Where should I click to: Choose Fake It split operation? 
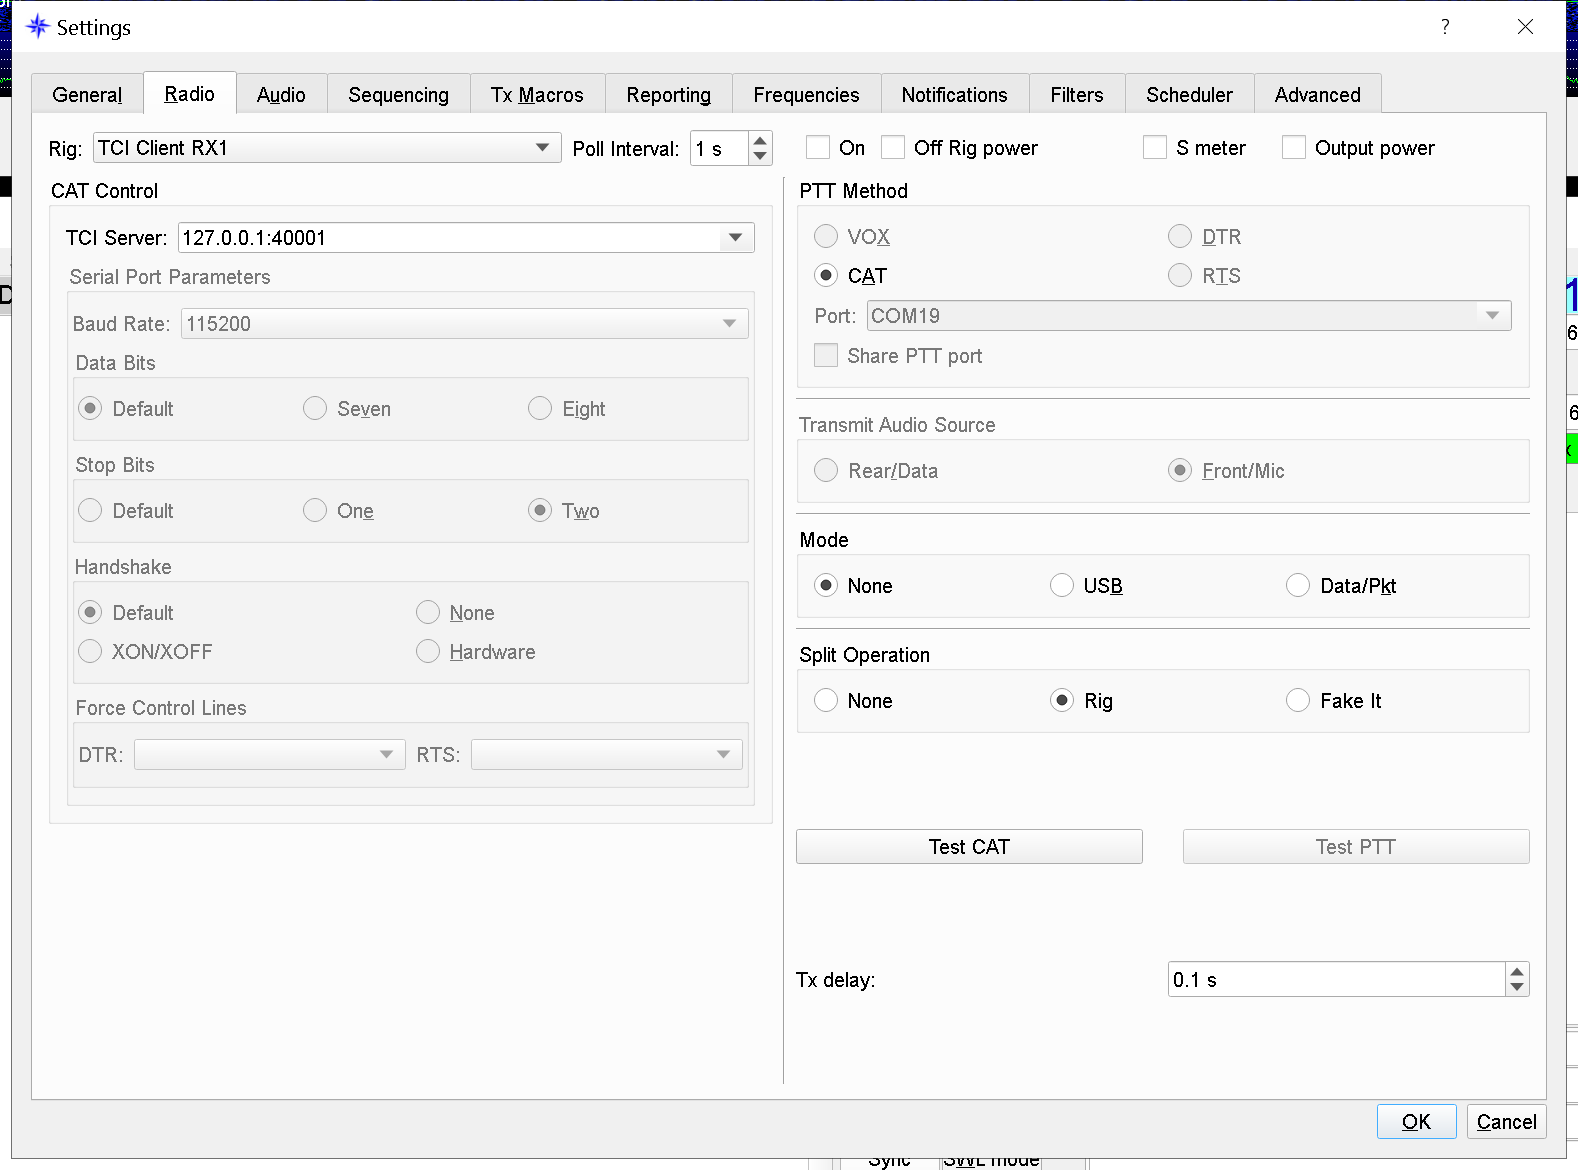tap(1298, 701)
